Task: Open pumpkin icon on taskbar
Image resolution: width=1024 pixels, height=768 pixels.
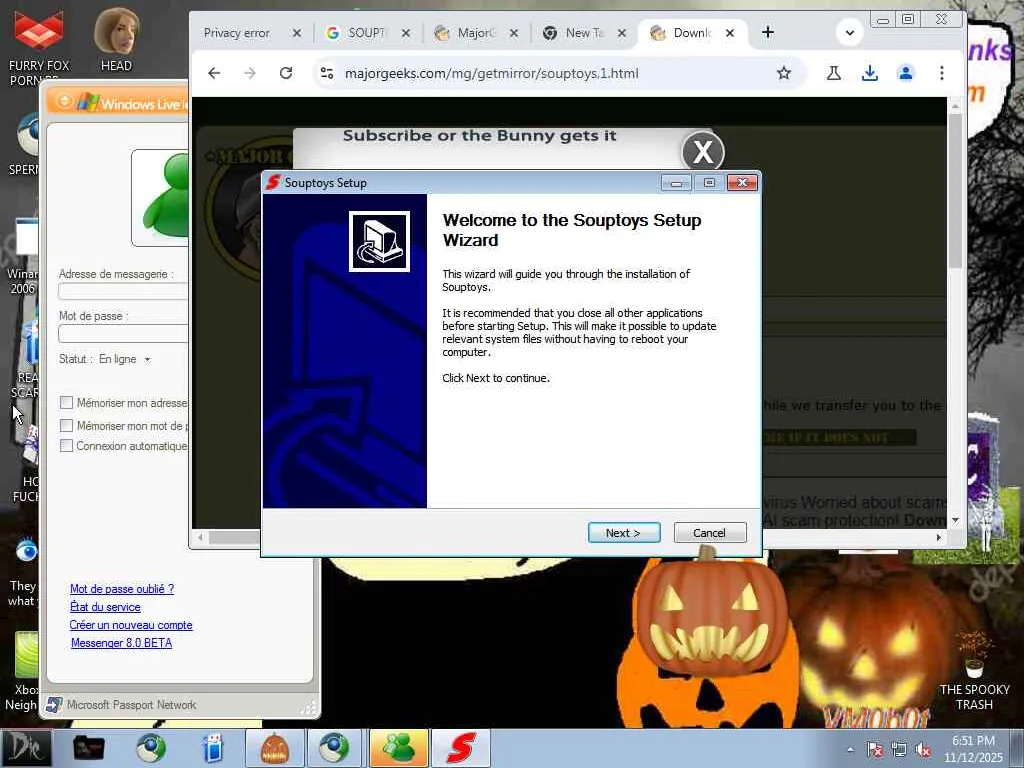Action: pos(274,748)
